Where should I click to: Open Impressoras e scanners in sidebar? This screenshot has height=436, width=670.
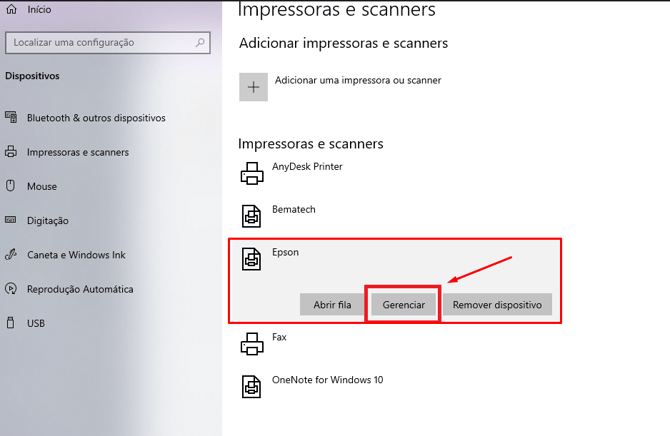(78, 152)
